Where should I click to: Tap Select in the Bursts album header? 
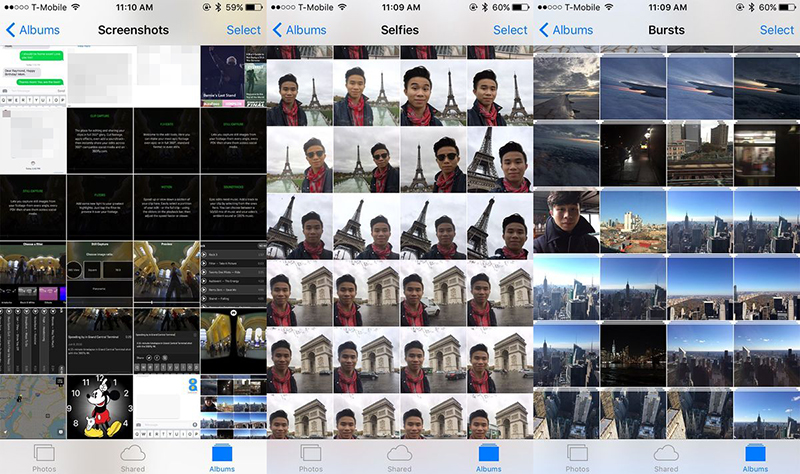[777, 30]
